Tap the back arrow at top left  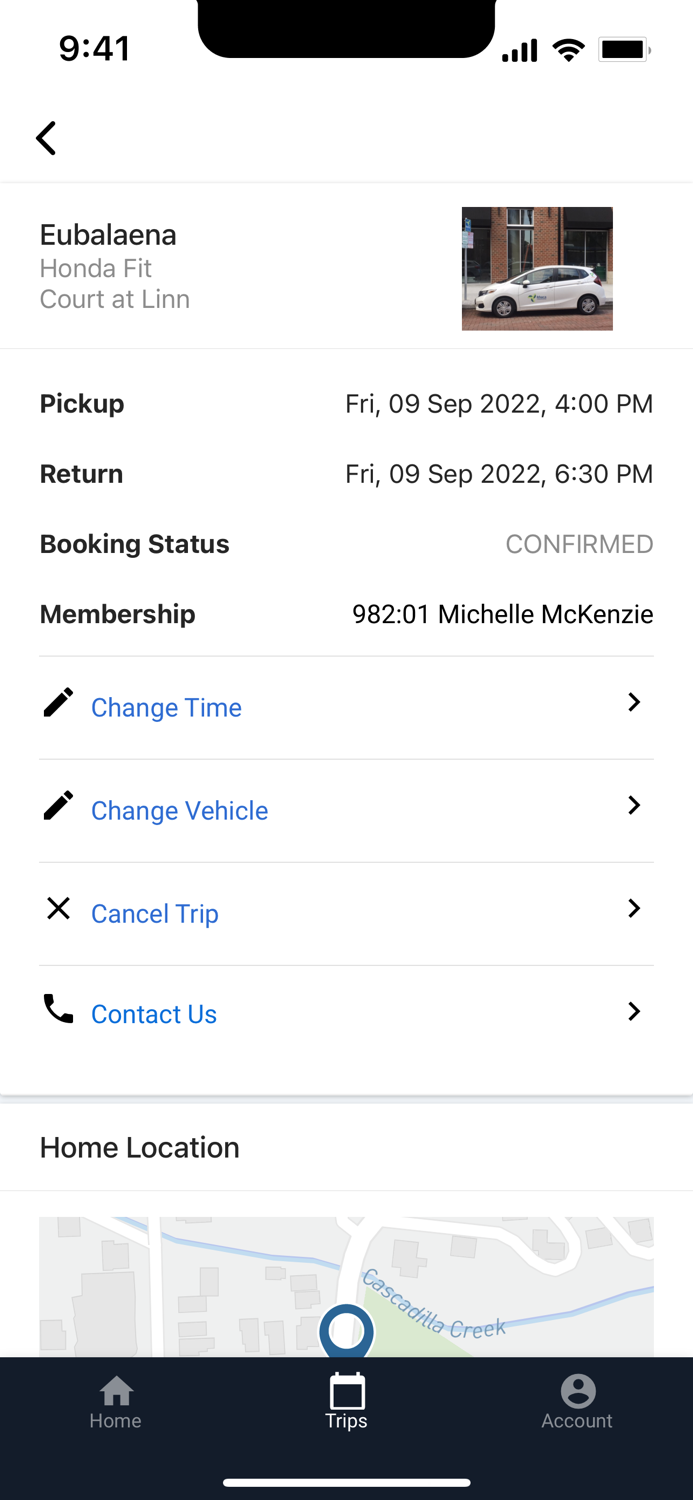[x=46, y=138]
